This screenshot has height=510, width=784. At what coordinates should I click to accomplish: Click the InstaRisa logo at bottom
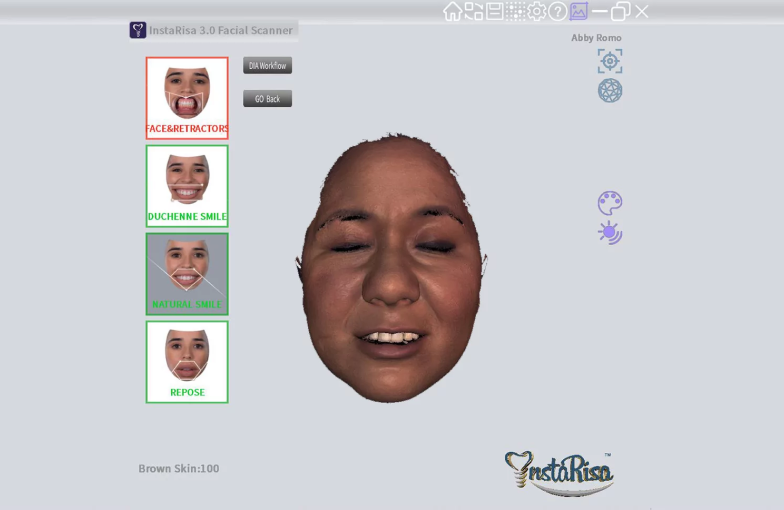click(x=559, y=473)
